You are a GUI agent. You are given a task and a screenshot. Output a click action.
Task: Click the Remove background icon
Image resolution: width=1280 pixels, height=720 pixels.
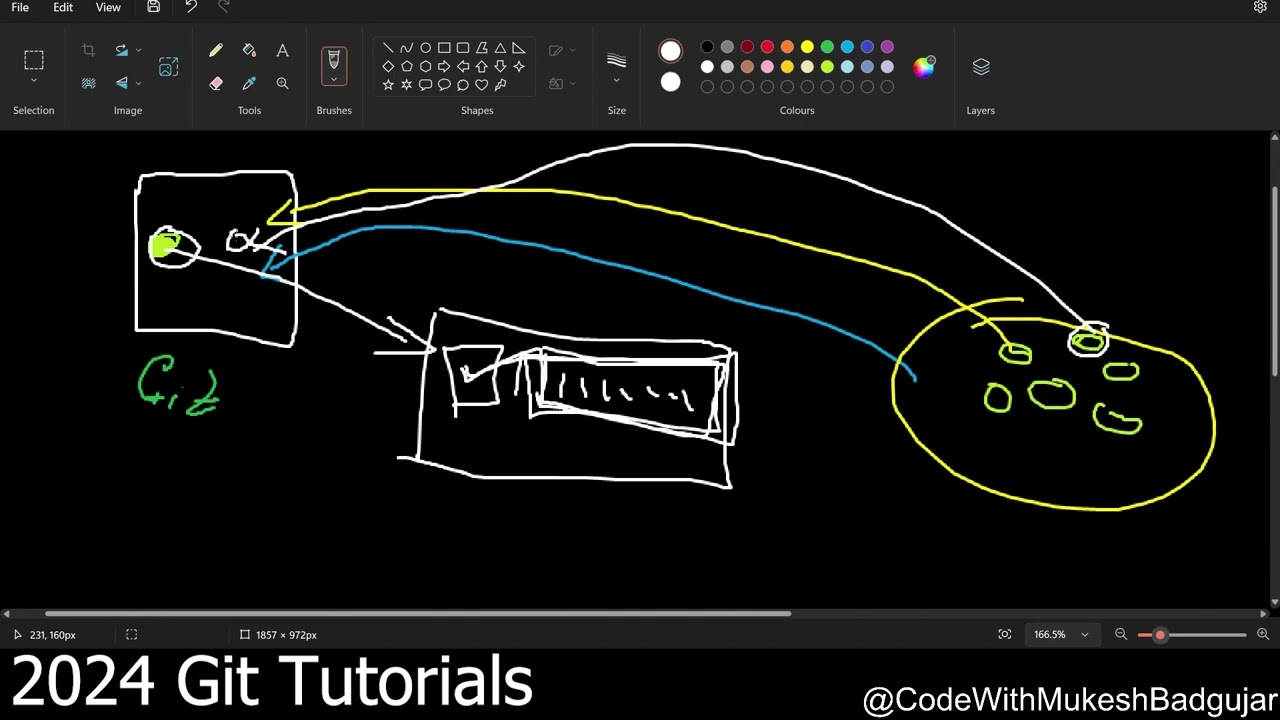click(x=88, y=83)
